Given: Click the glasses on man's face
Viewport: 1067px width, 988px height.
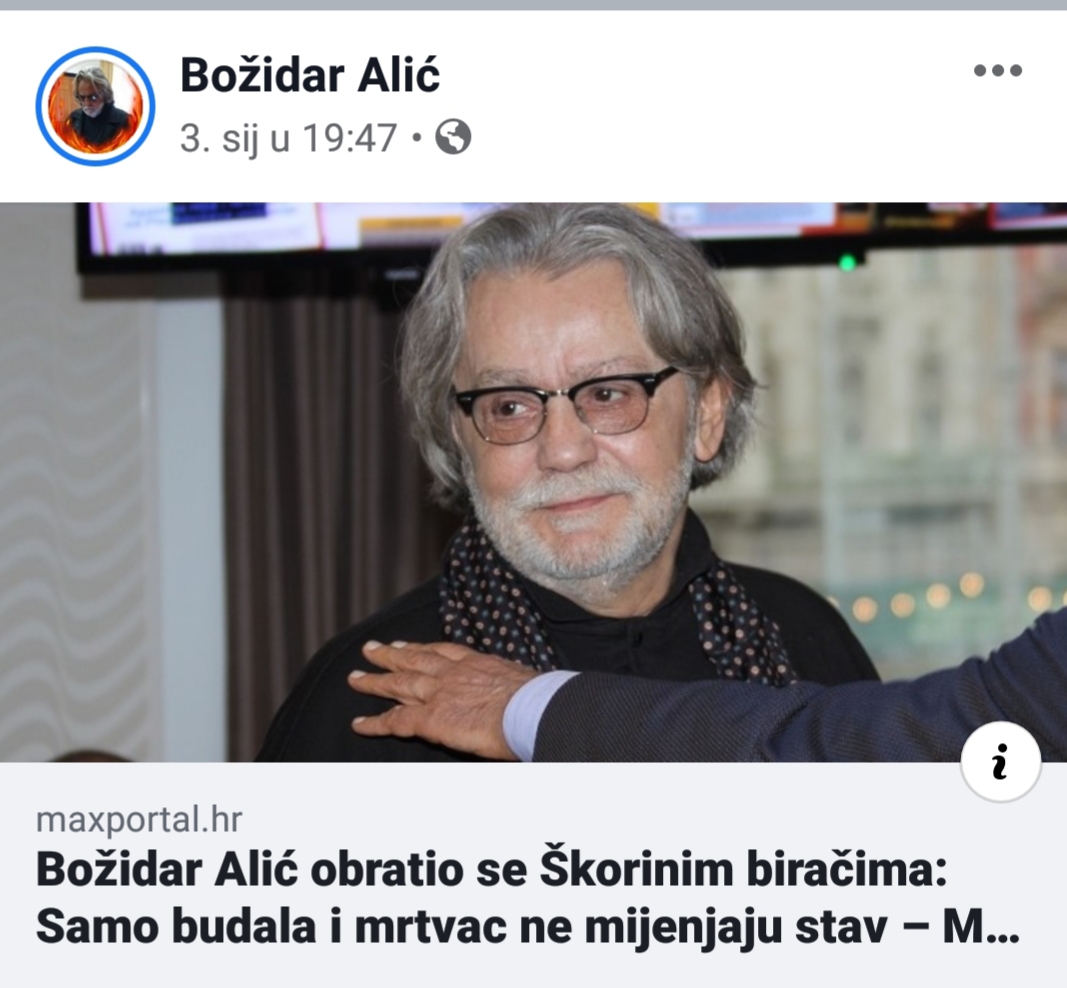Looking at the screenshot, I should [x=566, y=406].
